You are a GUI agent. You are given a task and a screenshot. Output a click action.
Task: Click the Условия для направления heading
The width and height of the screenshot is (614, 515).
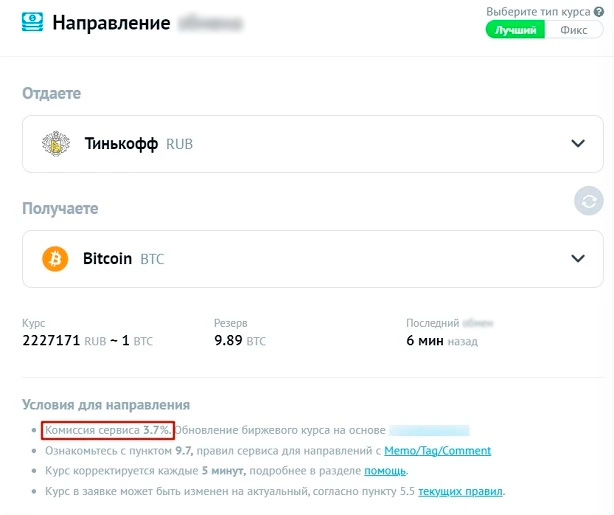[x=106, y=405]
